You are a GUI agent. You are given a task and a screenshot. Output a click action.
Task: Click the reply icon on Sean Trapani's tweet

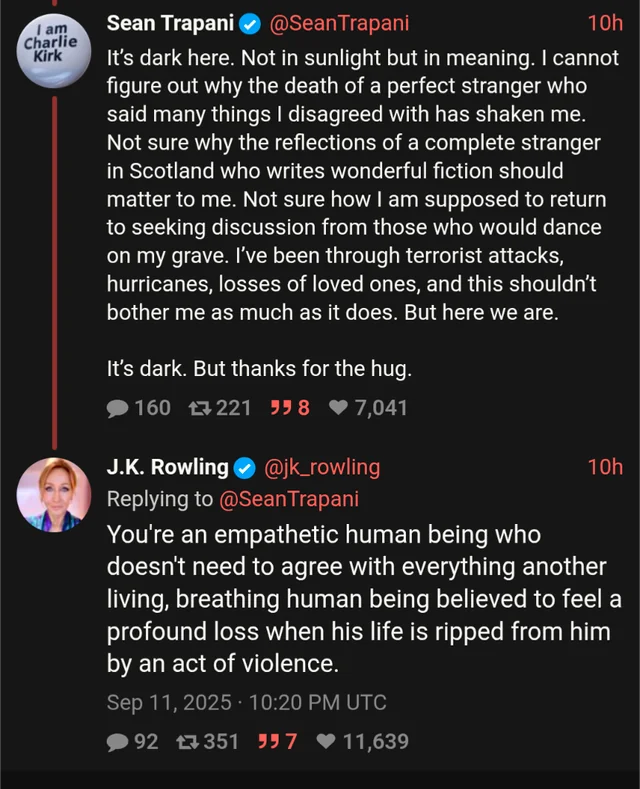(118, 408)
